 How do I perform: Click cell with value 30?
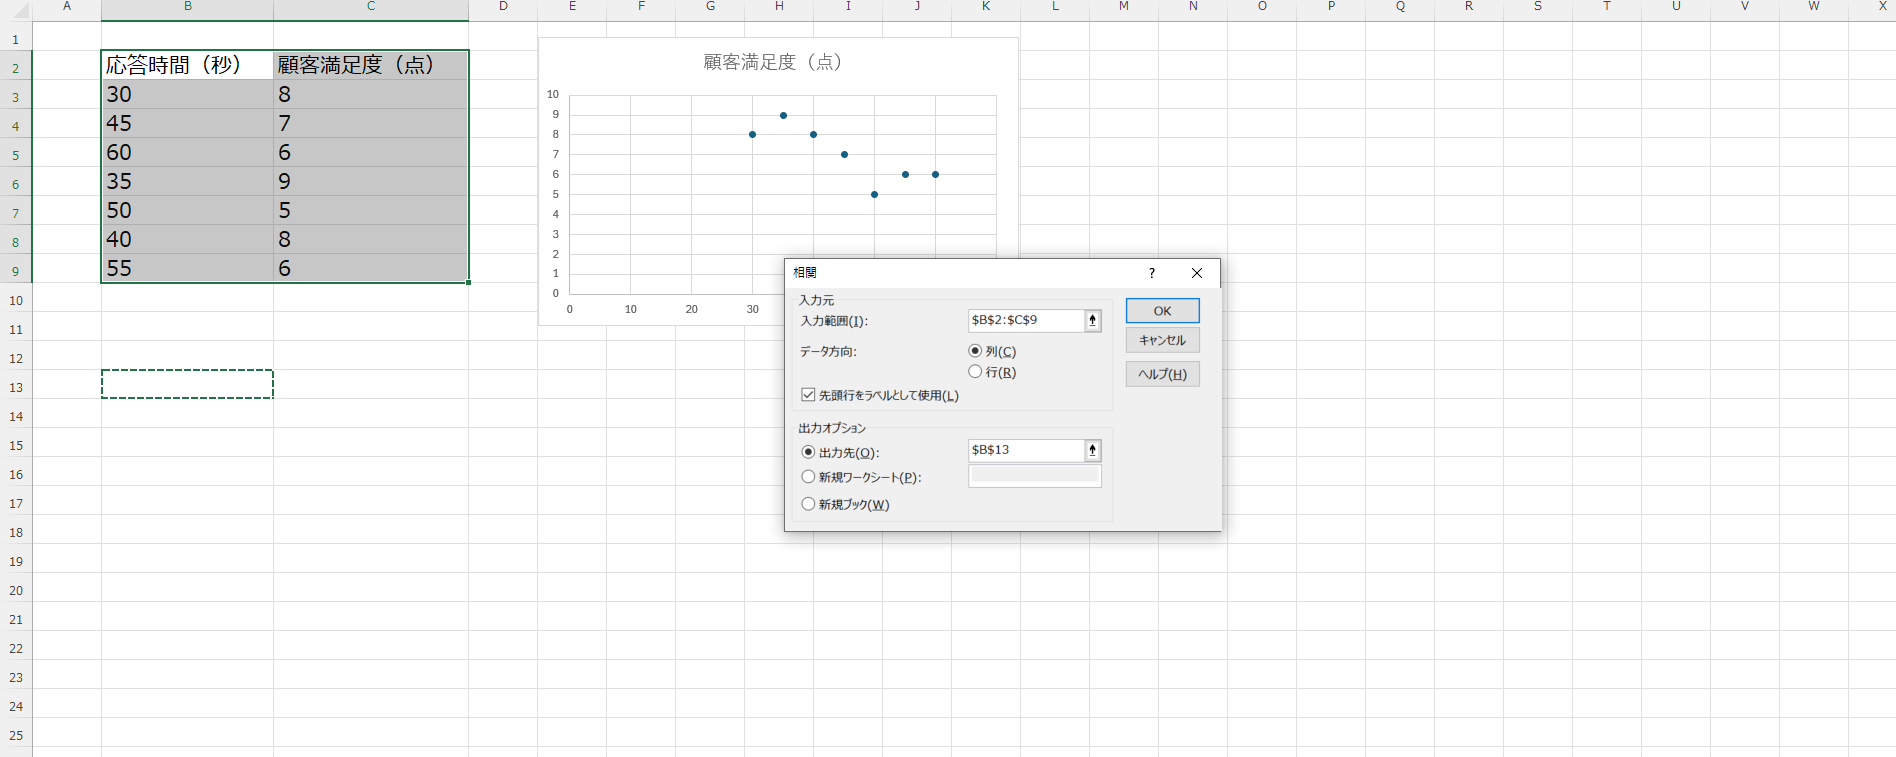pos(188,94)
